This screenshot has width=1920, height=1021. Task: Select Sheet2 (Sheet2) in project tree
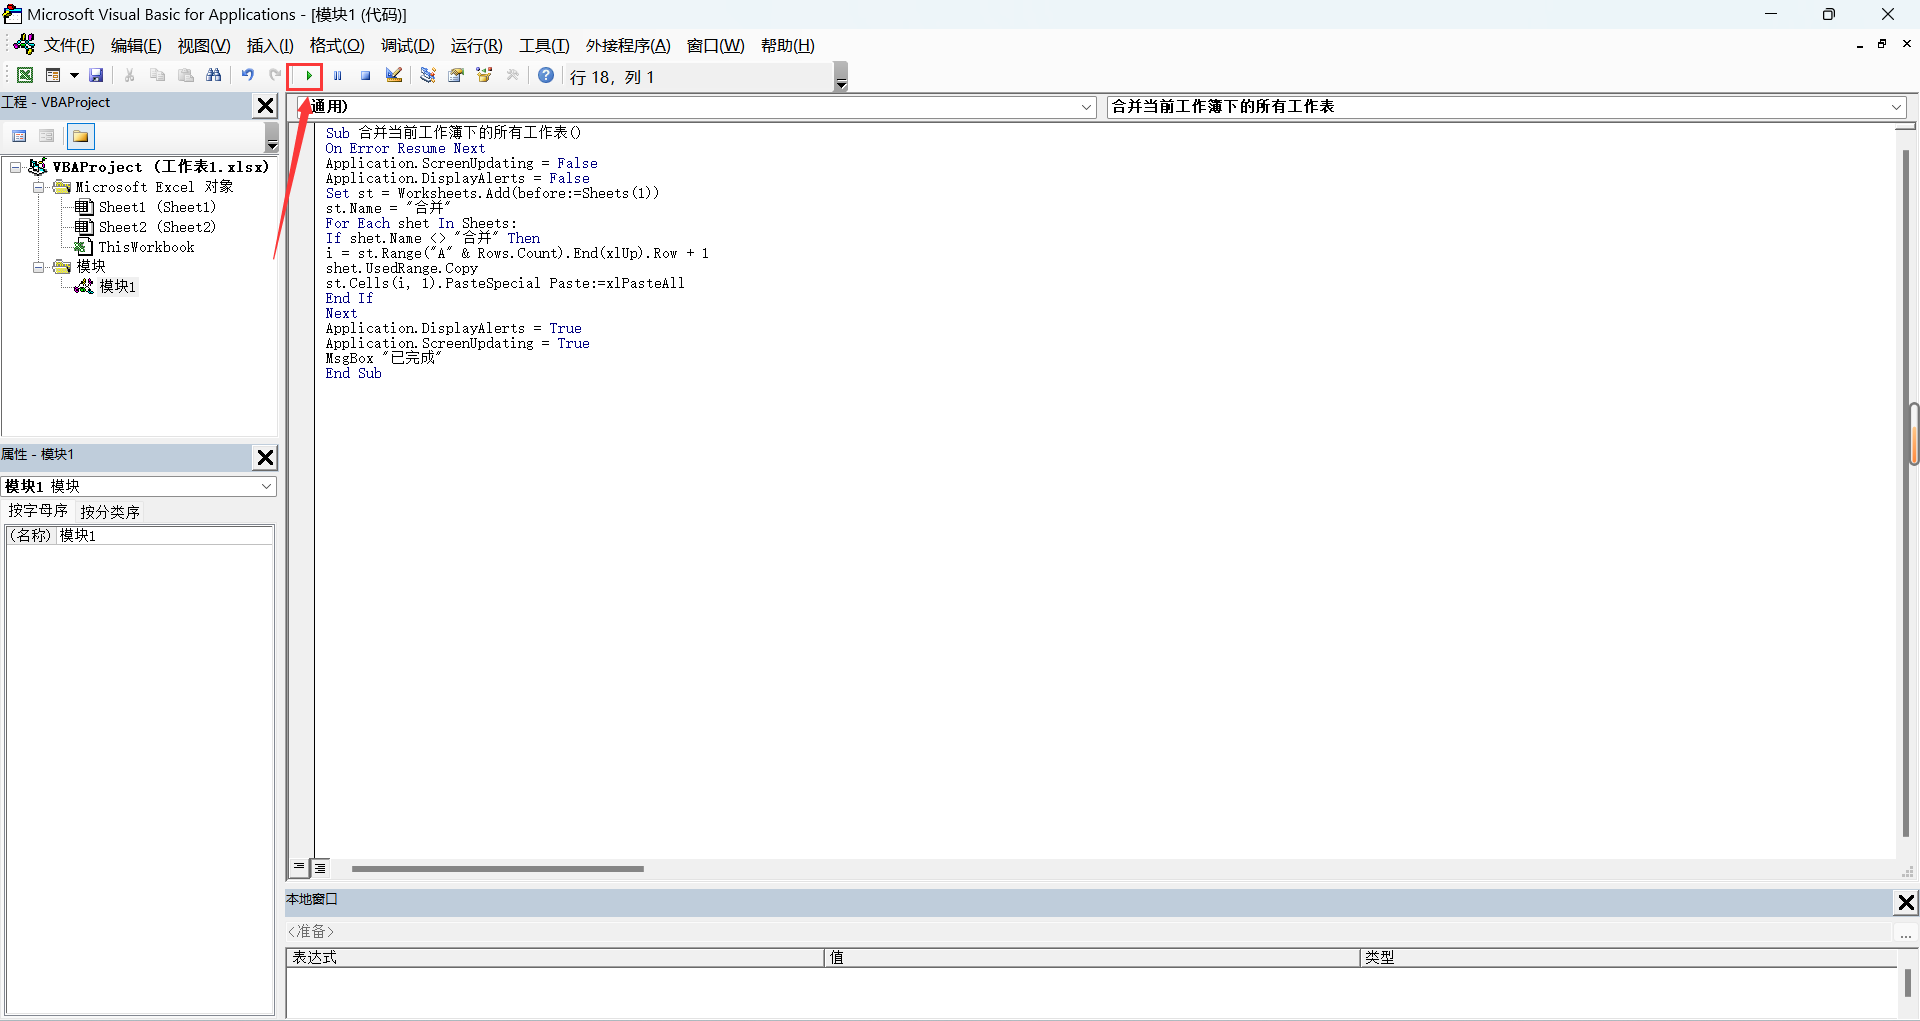tap(157, 227)
